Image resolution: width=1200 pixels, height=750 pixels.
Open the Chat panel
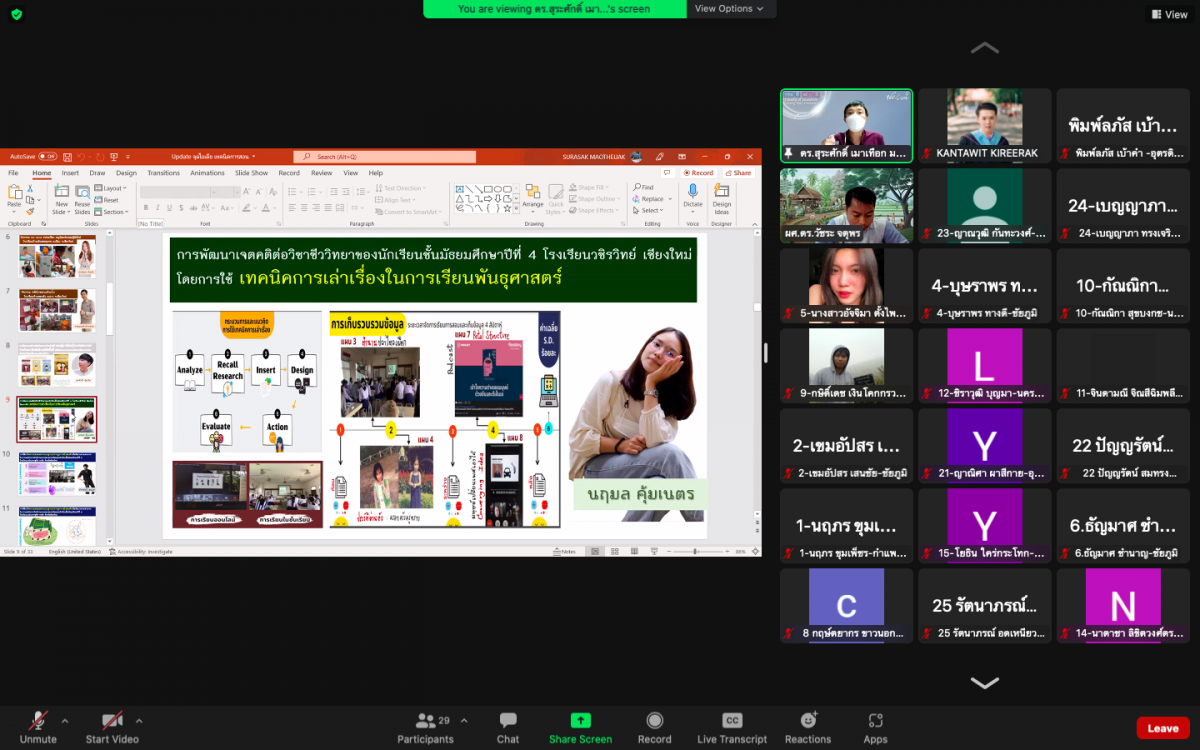click(508, 726)
